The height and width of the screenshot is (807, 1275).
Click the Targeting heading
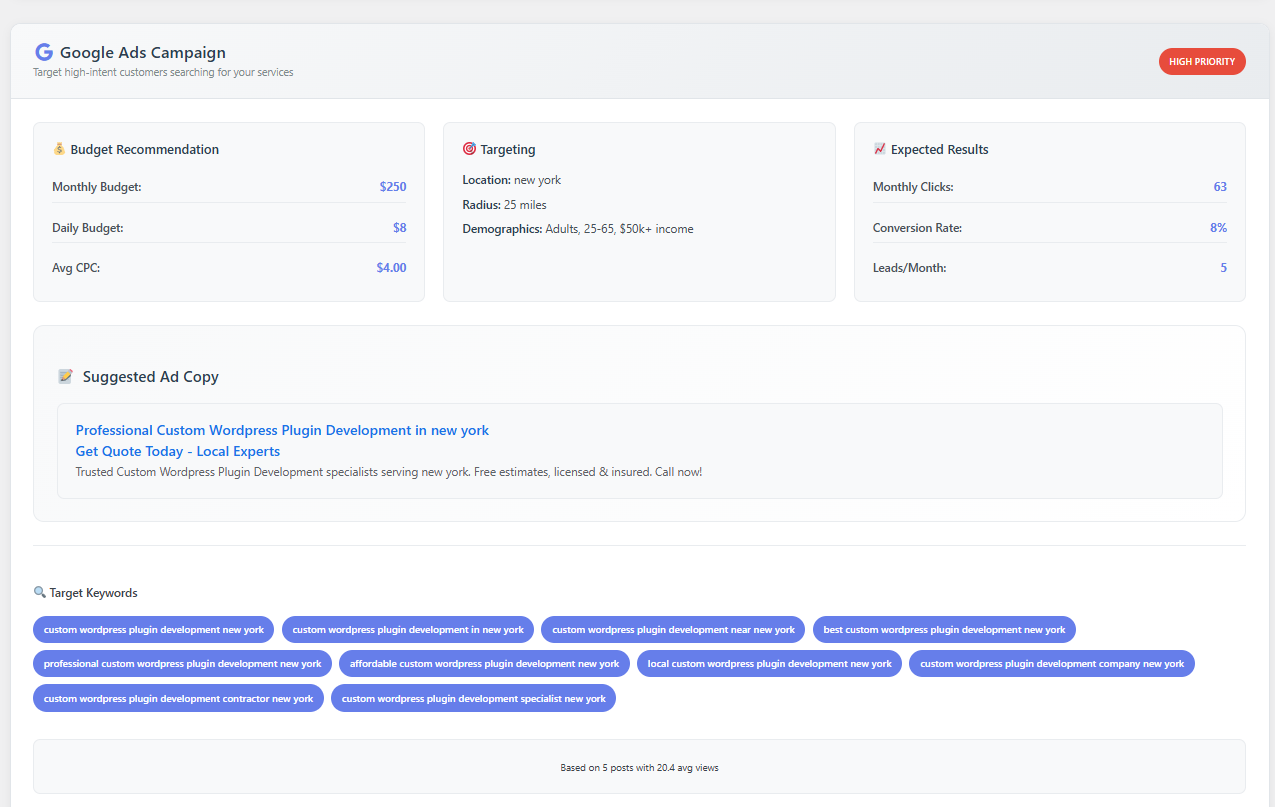[508, 149]
